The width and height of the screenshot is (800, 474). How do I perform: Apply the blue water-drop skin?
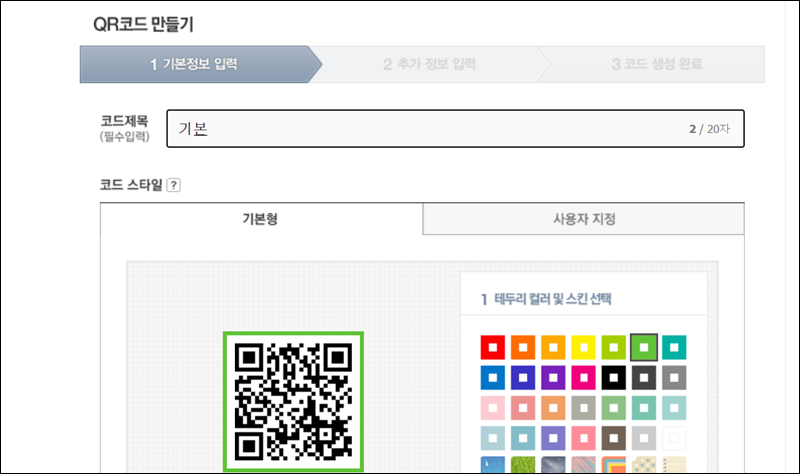point(493,465)
